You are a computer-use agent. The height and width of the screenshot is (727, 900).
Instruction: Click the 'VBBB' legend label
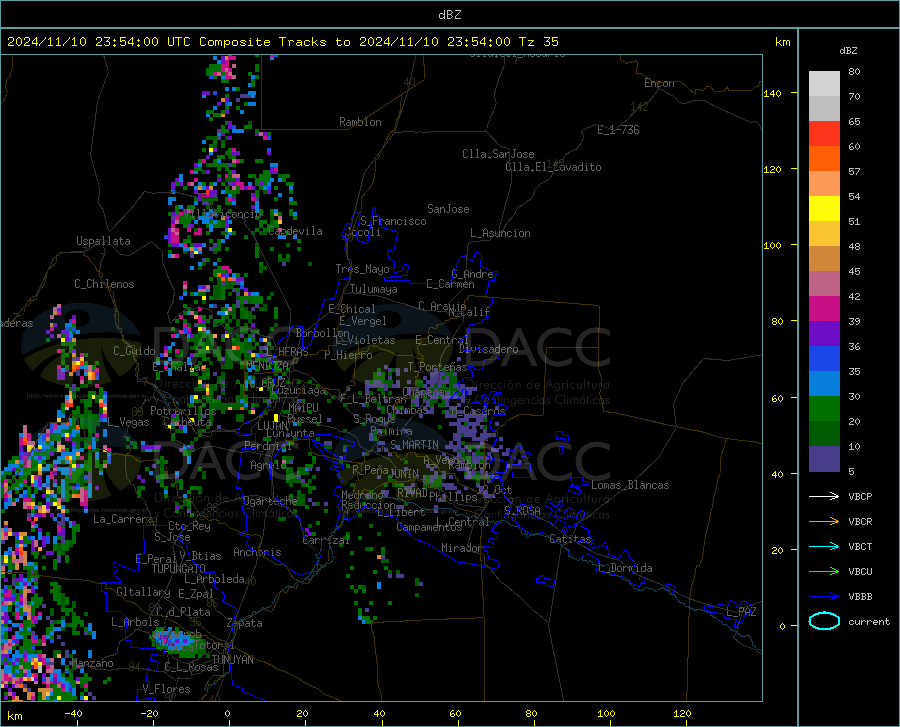860,597
